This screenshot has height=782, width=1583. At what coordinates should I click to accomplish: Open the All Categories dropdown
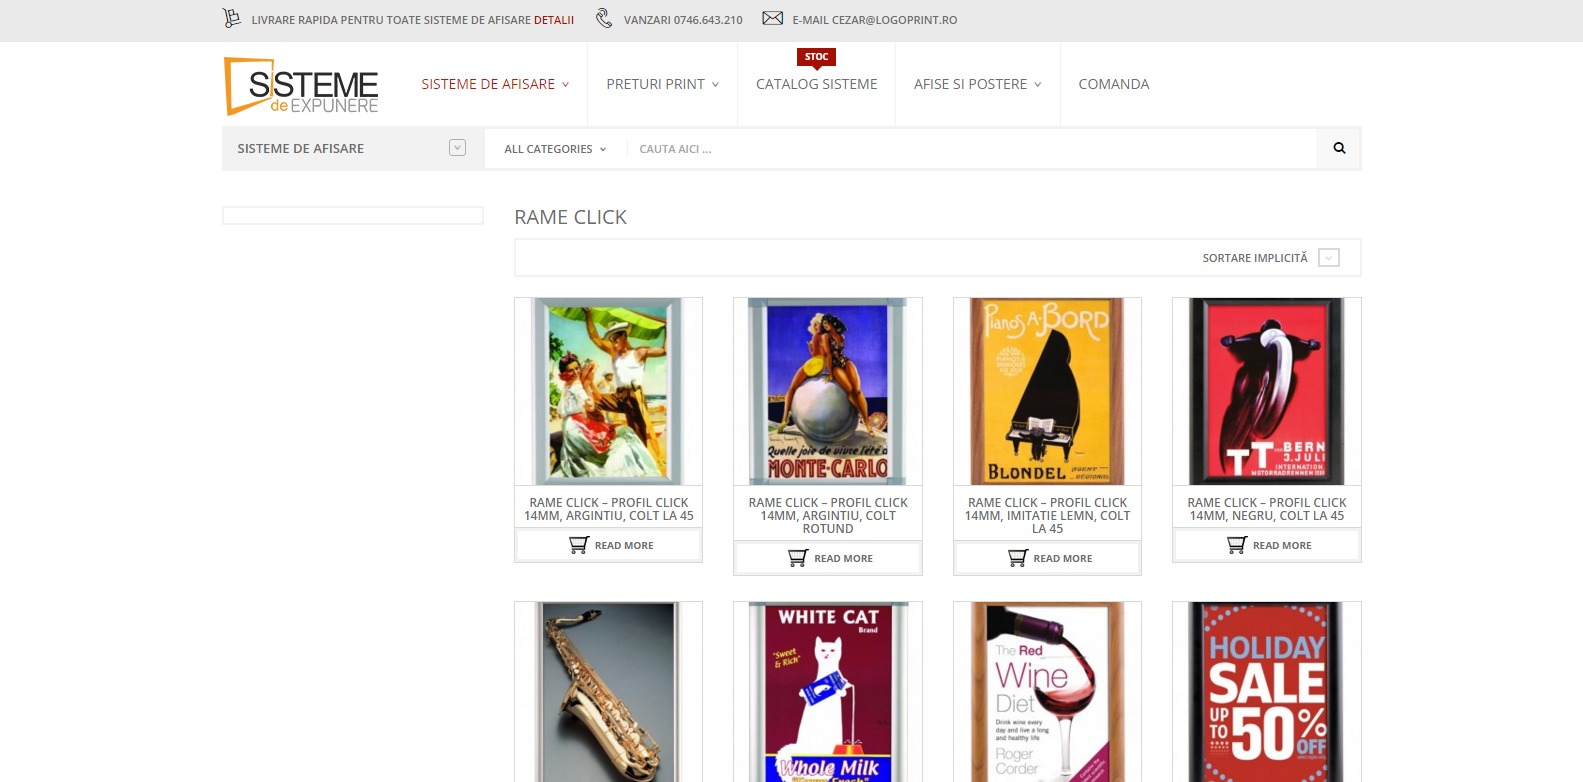tap(555, 149)
